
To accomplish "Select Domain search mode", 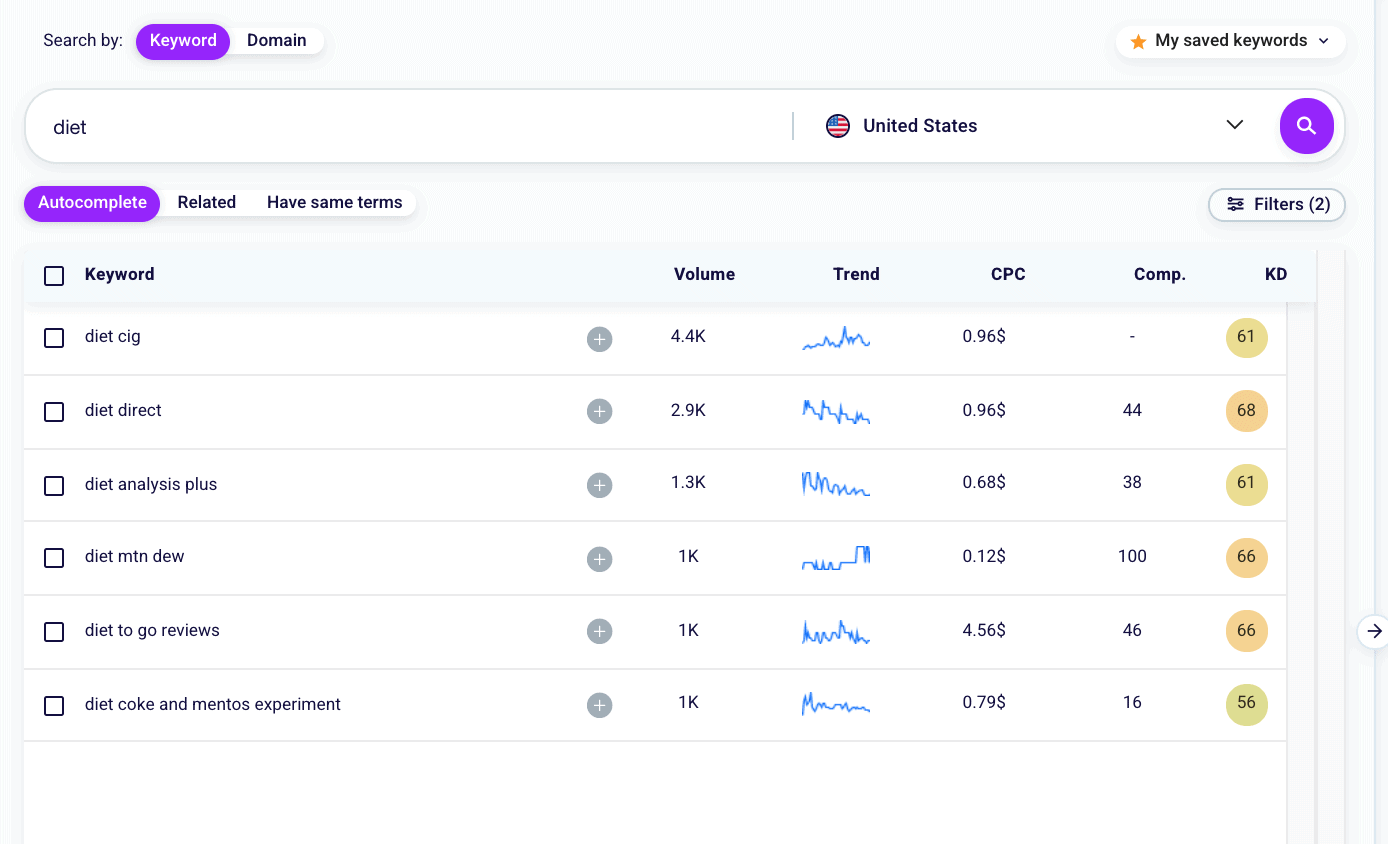I will pos(277,40).
